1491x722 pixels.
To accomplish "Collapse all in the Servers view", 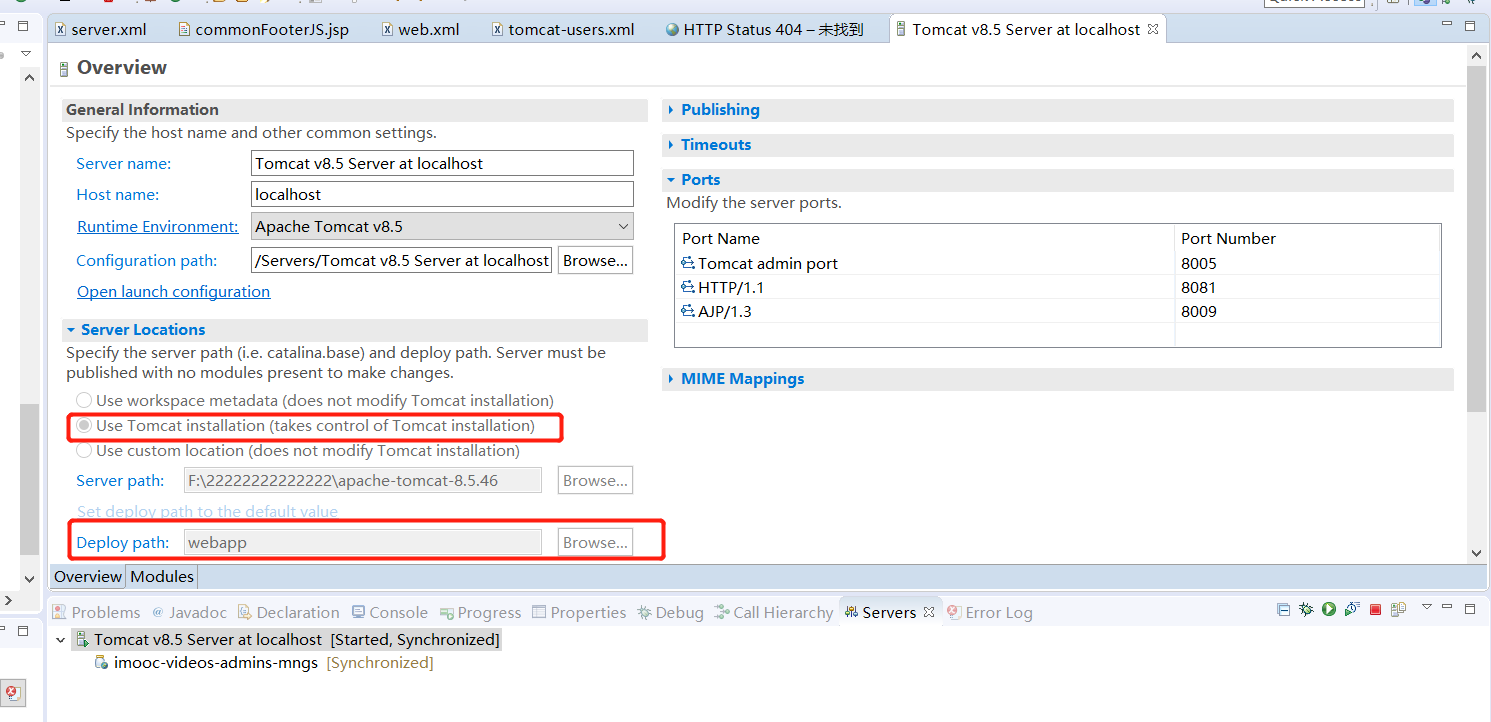I will 1283,609.
